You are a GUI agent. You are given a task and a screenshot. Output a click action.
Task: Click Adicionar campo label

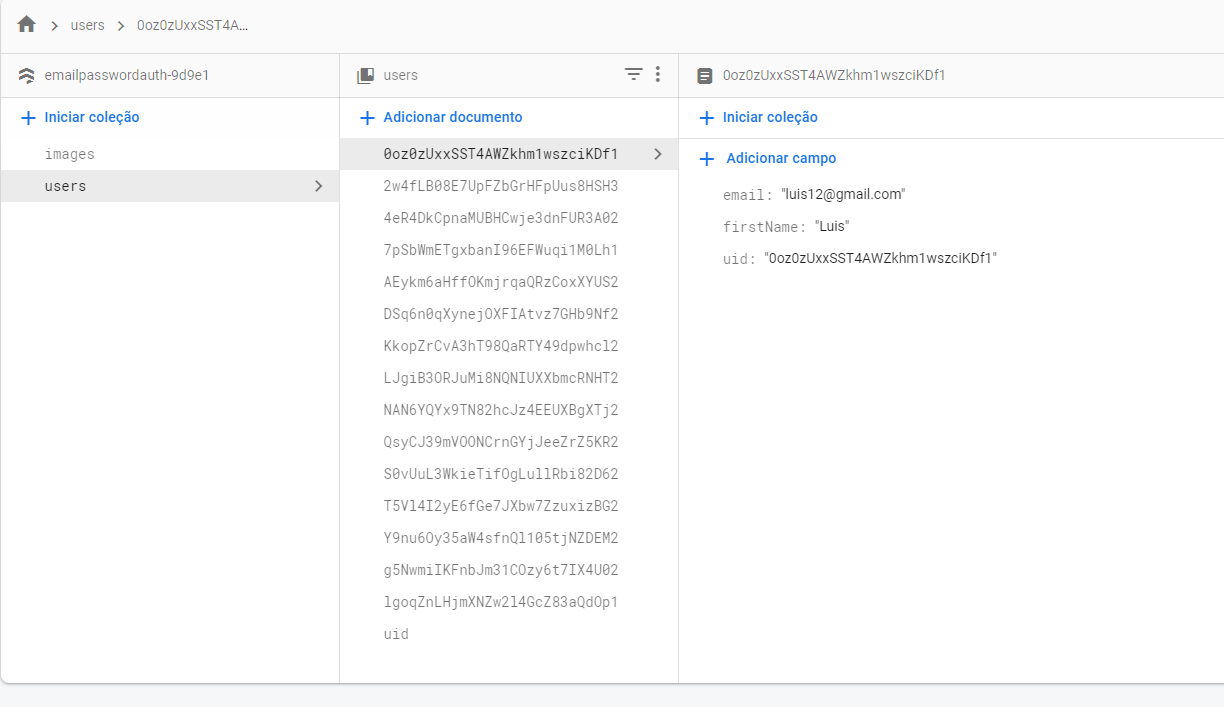pos(781,158)
